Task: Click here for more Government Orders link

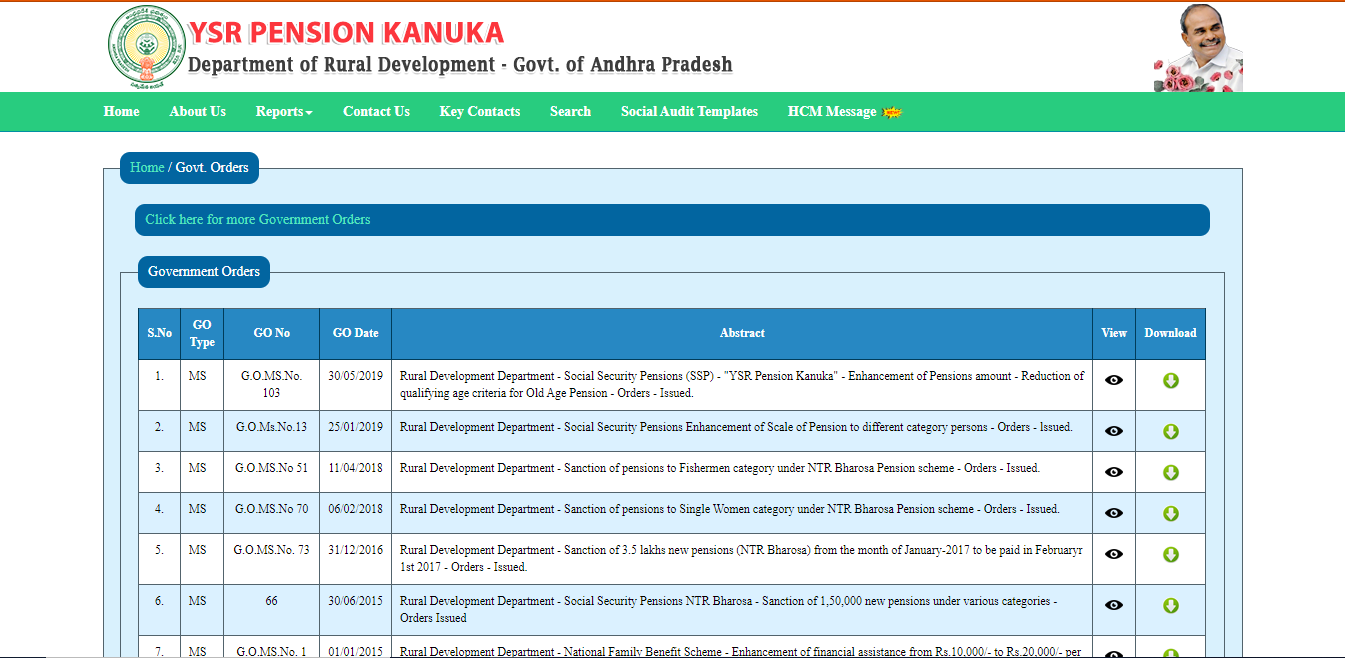Action: point(258,219)
